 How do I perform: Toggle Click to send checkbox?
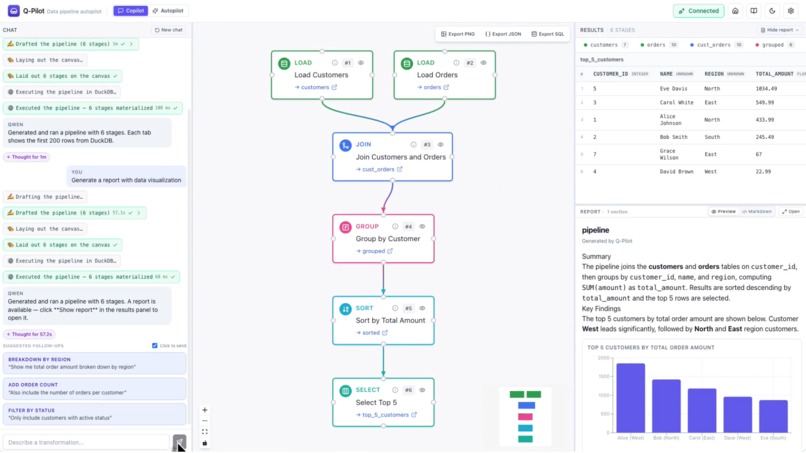click(x=155, y=346)
